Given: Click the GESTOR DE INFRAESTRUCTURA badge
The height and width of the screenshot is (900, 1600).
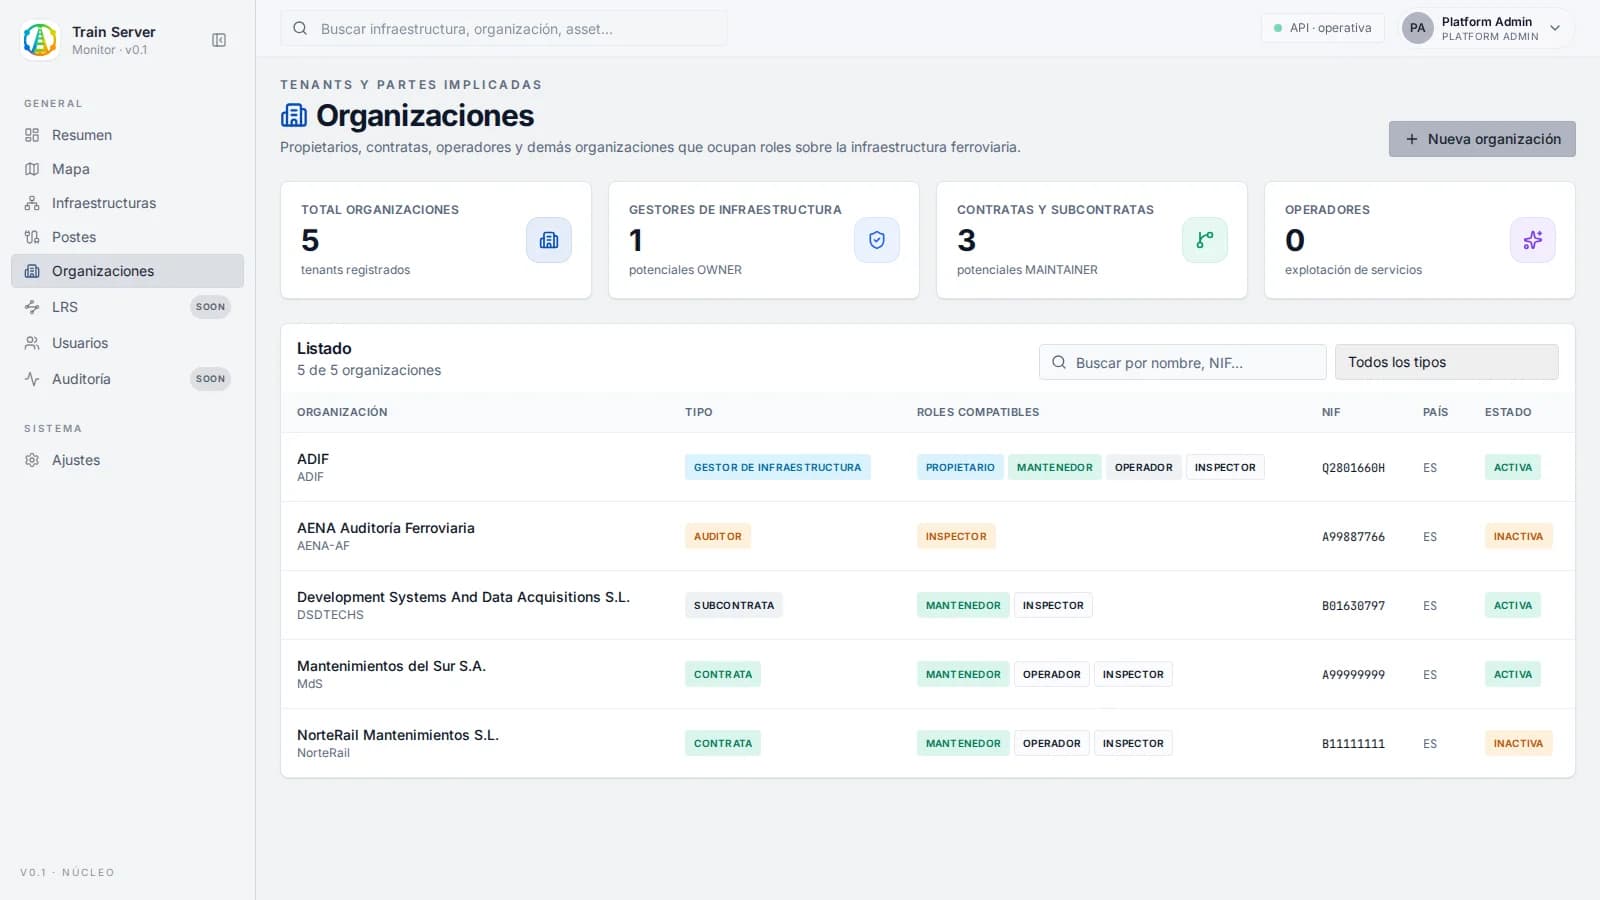Looking at the screenshot, I should pos(777,467).
